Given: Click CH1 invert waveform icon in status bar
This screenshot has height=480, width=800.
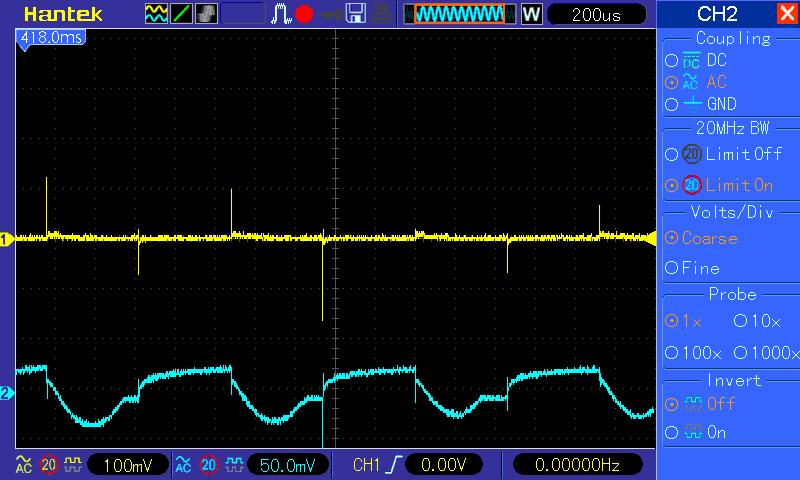Looking at the screenshot, I should pos(72,465).
